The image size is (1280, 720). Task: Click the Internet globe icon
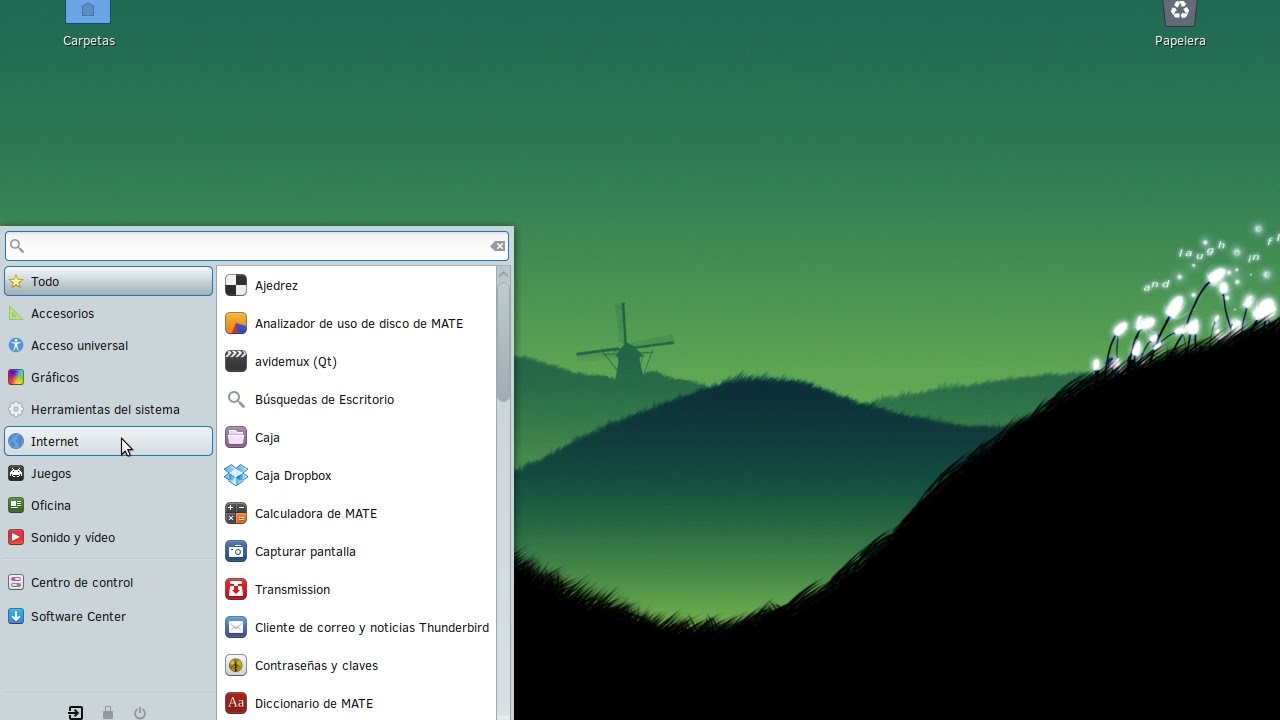click(x=16, y=442)
